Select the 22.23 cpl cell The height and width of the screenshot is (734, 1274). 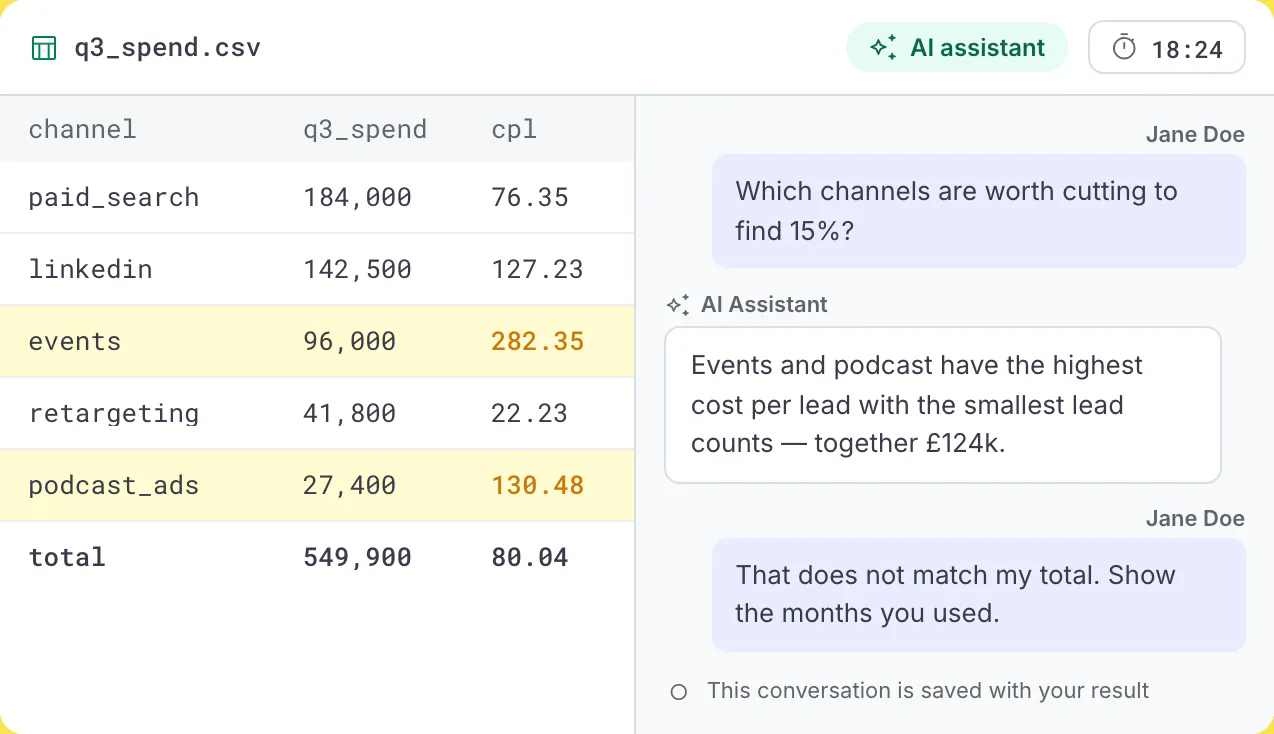coord(530,413)
